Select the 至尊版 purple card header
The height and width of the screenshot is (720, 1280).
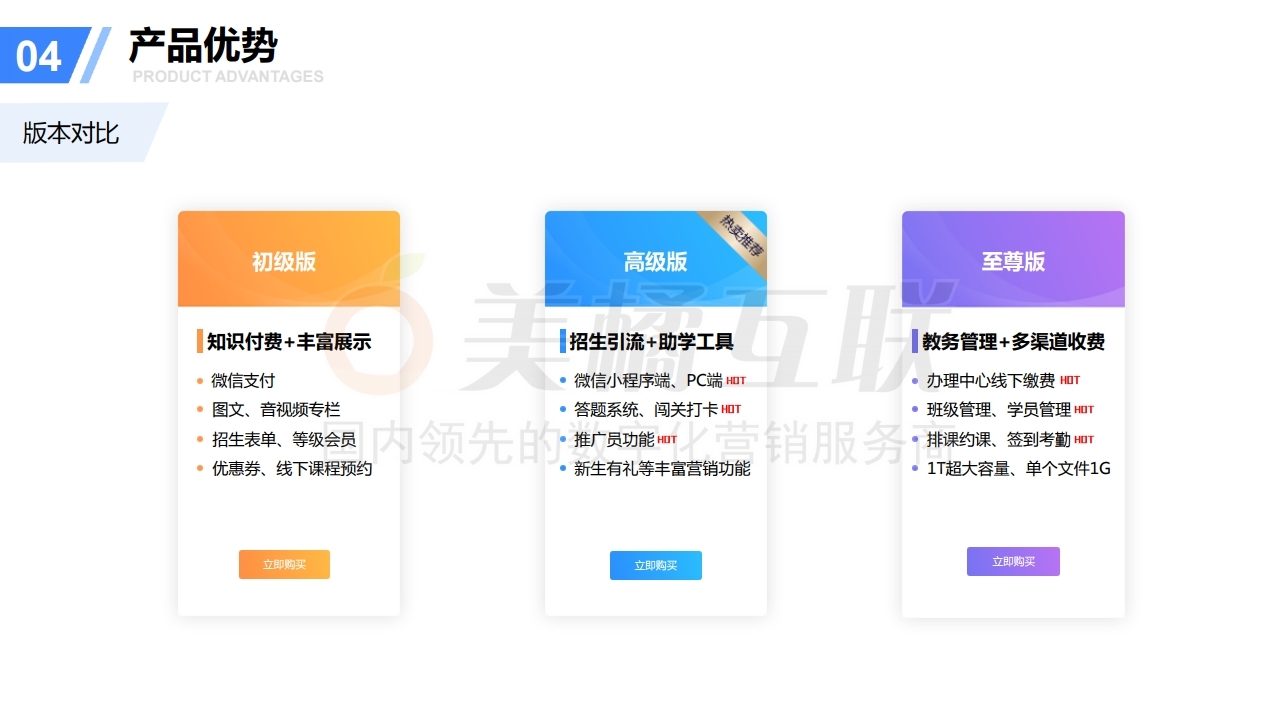click(x=1013, y=259)
